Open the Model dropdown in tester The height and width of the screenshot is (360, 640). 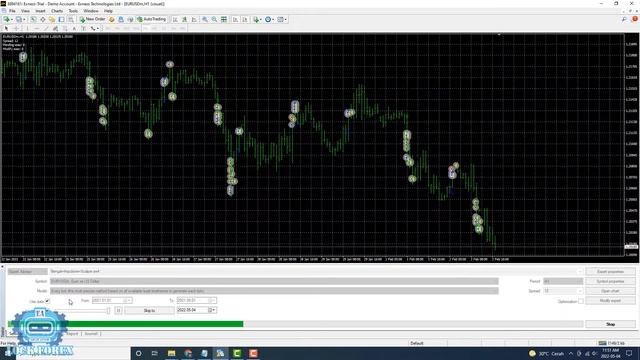274,291
